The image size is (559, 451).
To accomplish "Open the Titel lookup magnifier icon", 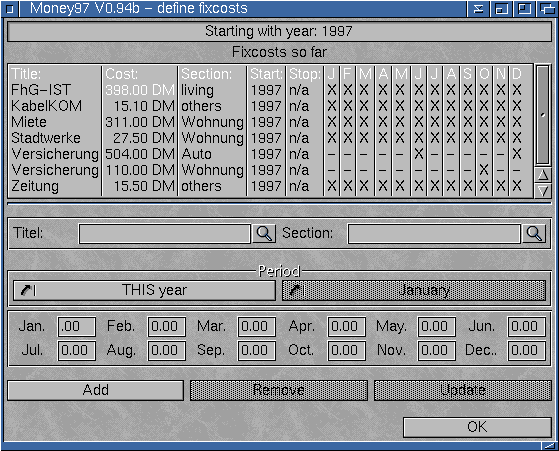I will 264,234.
